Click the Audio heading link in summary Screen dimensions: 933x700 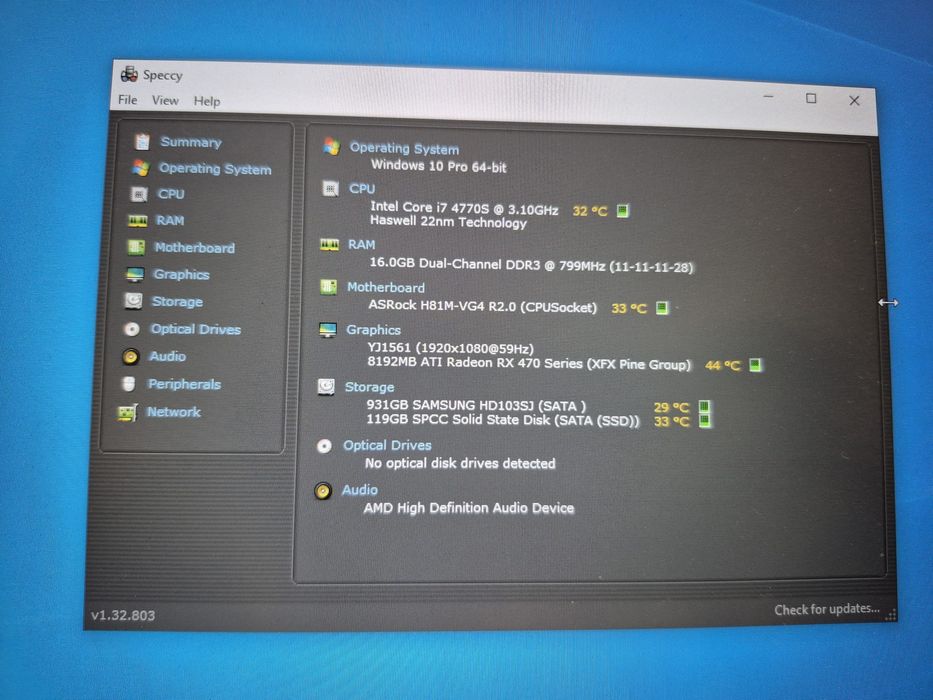[359, 490]
